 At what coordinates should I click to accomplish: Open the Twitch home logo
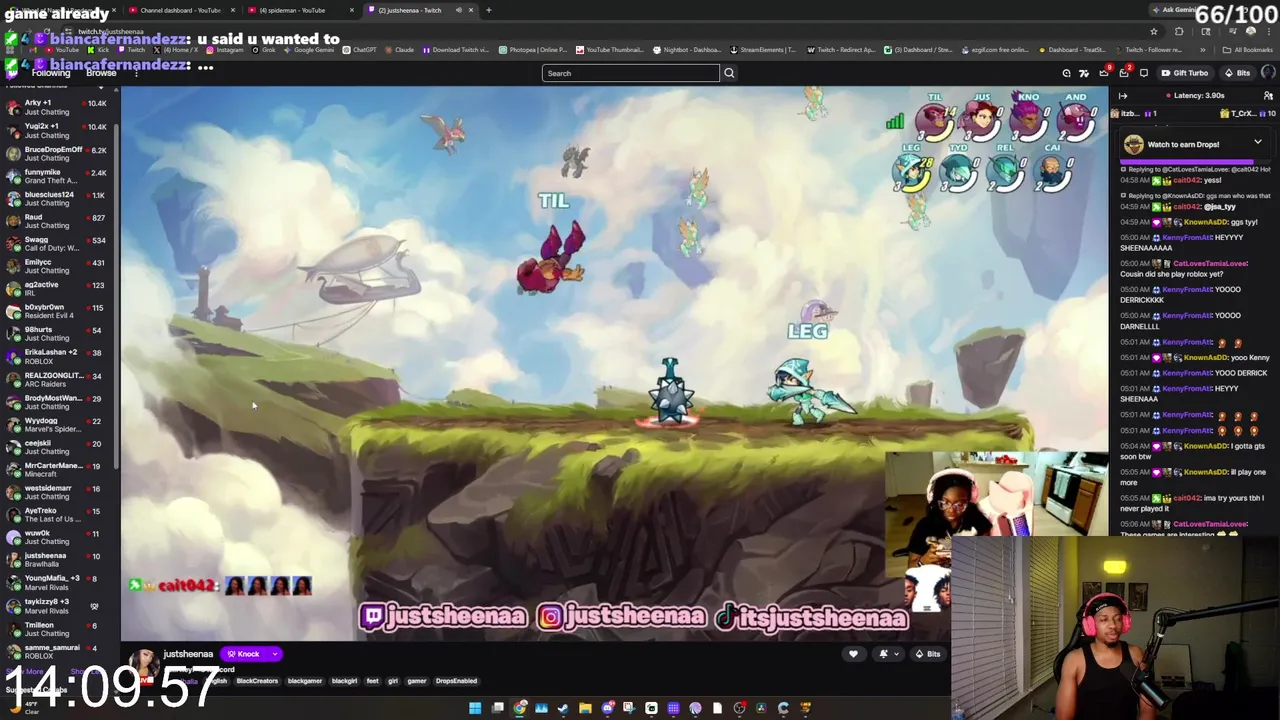pyautogui.click(x=12, y=72)
